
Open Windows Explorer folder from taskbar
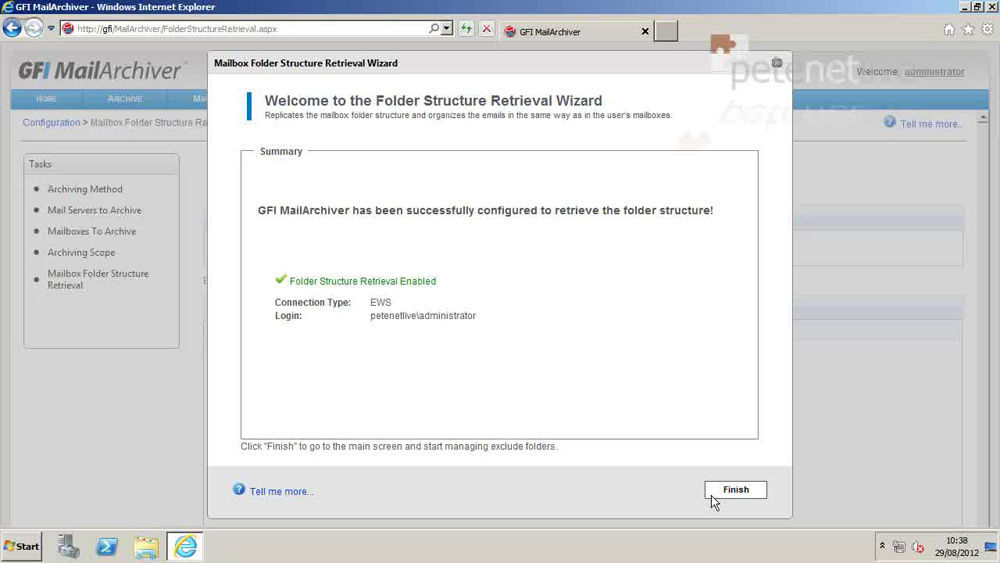(146, 546)
